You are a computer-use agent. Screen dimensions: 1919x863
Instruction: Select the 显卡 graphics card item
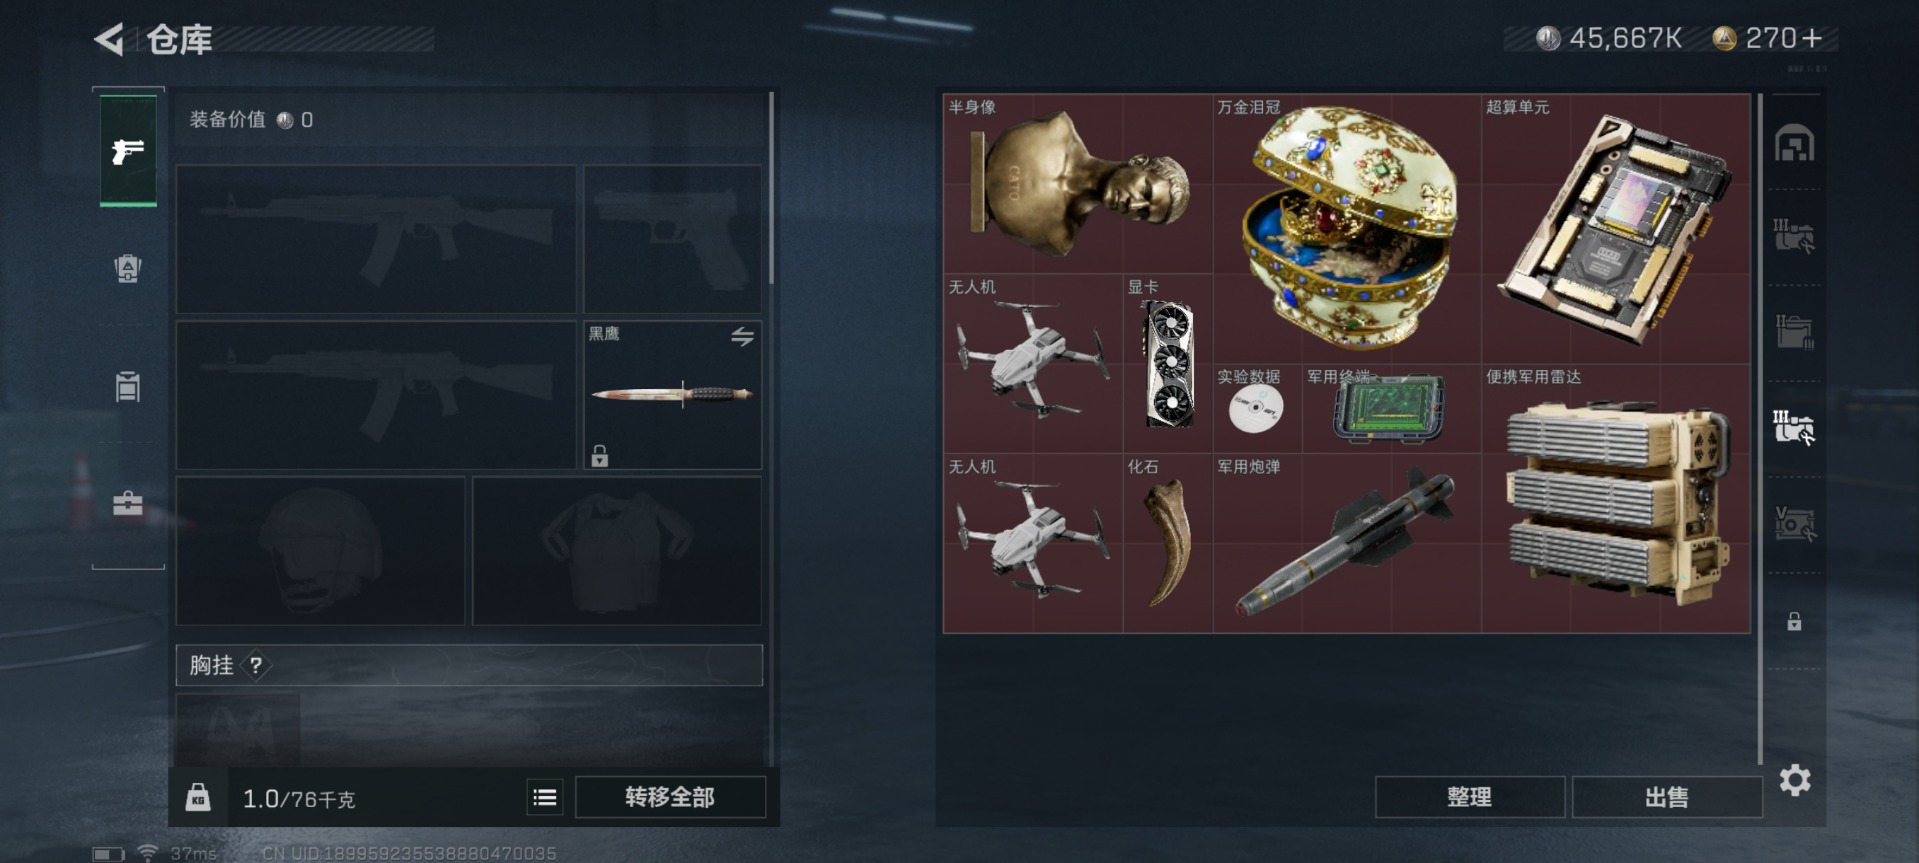1168,364
